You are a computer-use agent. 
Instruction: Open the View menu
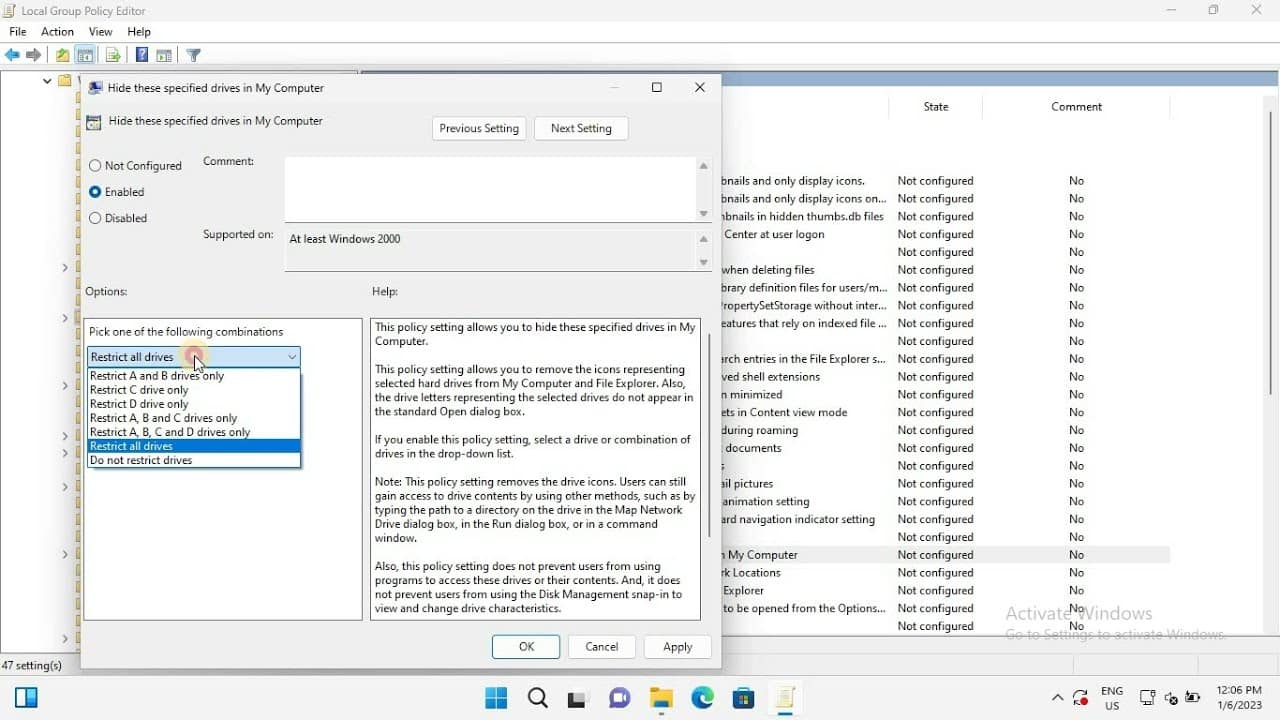[100, 31]
